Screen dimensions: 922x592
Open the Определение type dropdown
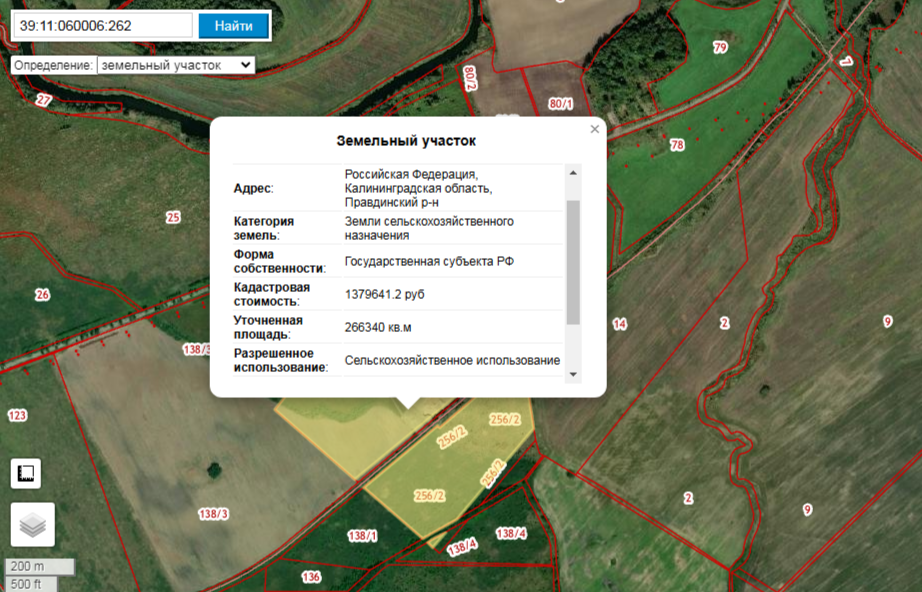pyautogui.click(x=176, y=65)
